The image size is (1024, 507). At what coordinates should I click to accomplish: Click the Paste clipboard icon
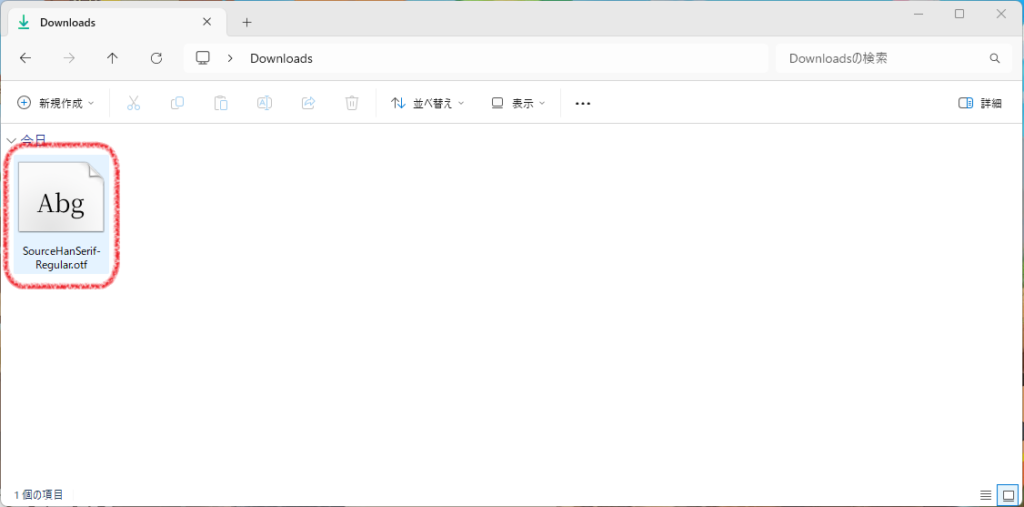coord(221,103)
